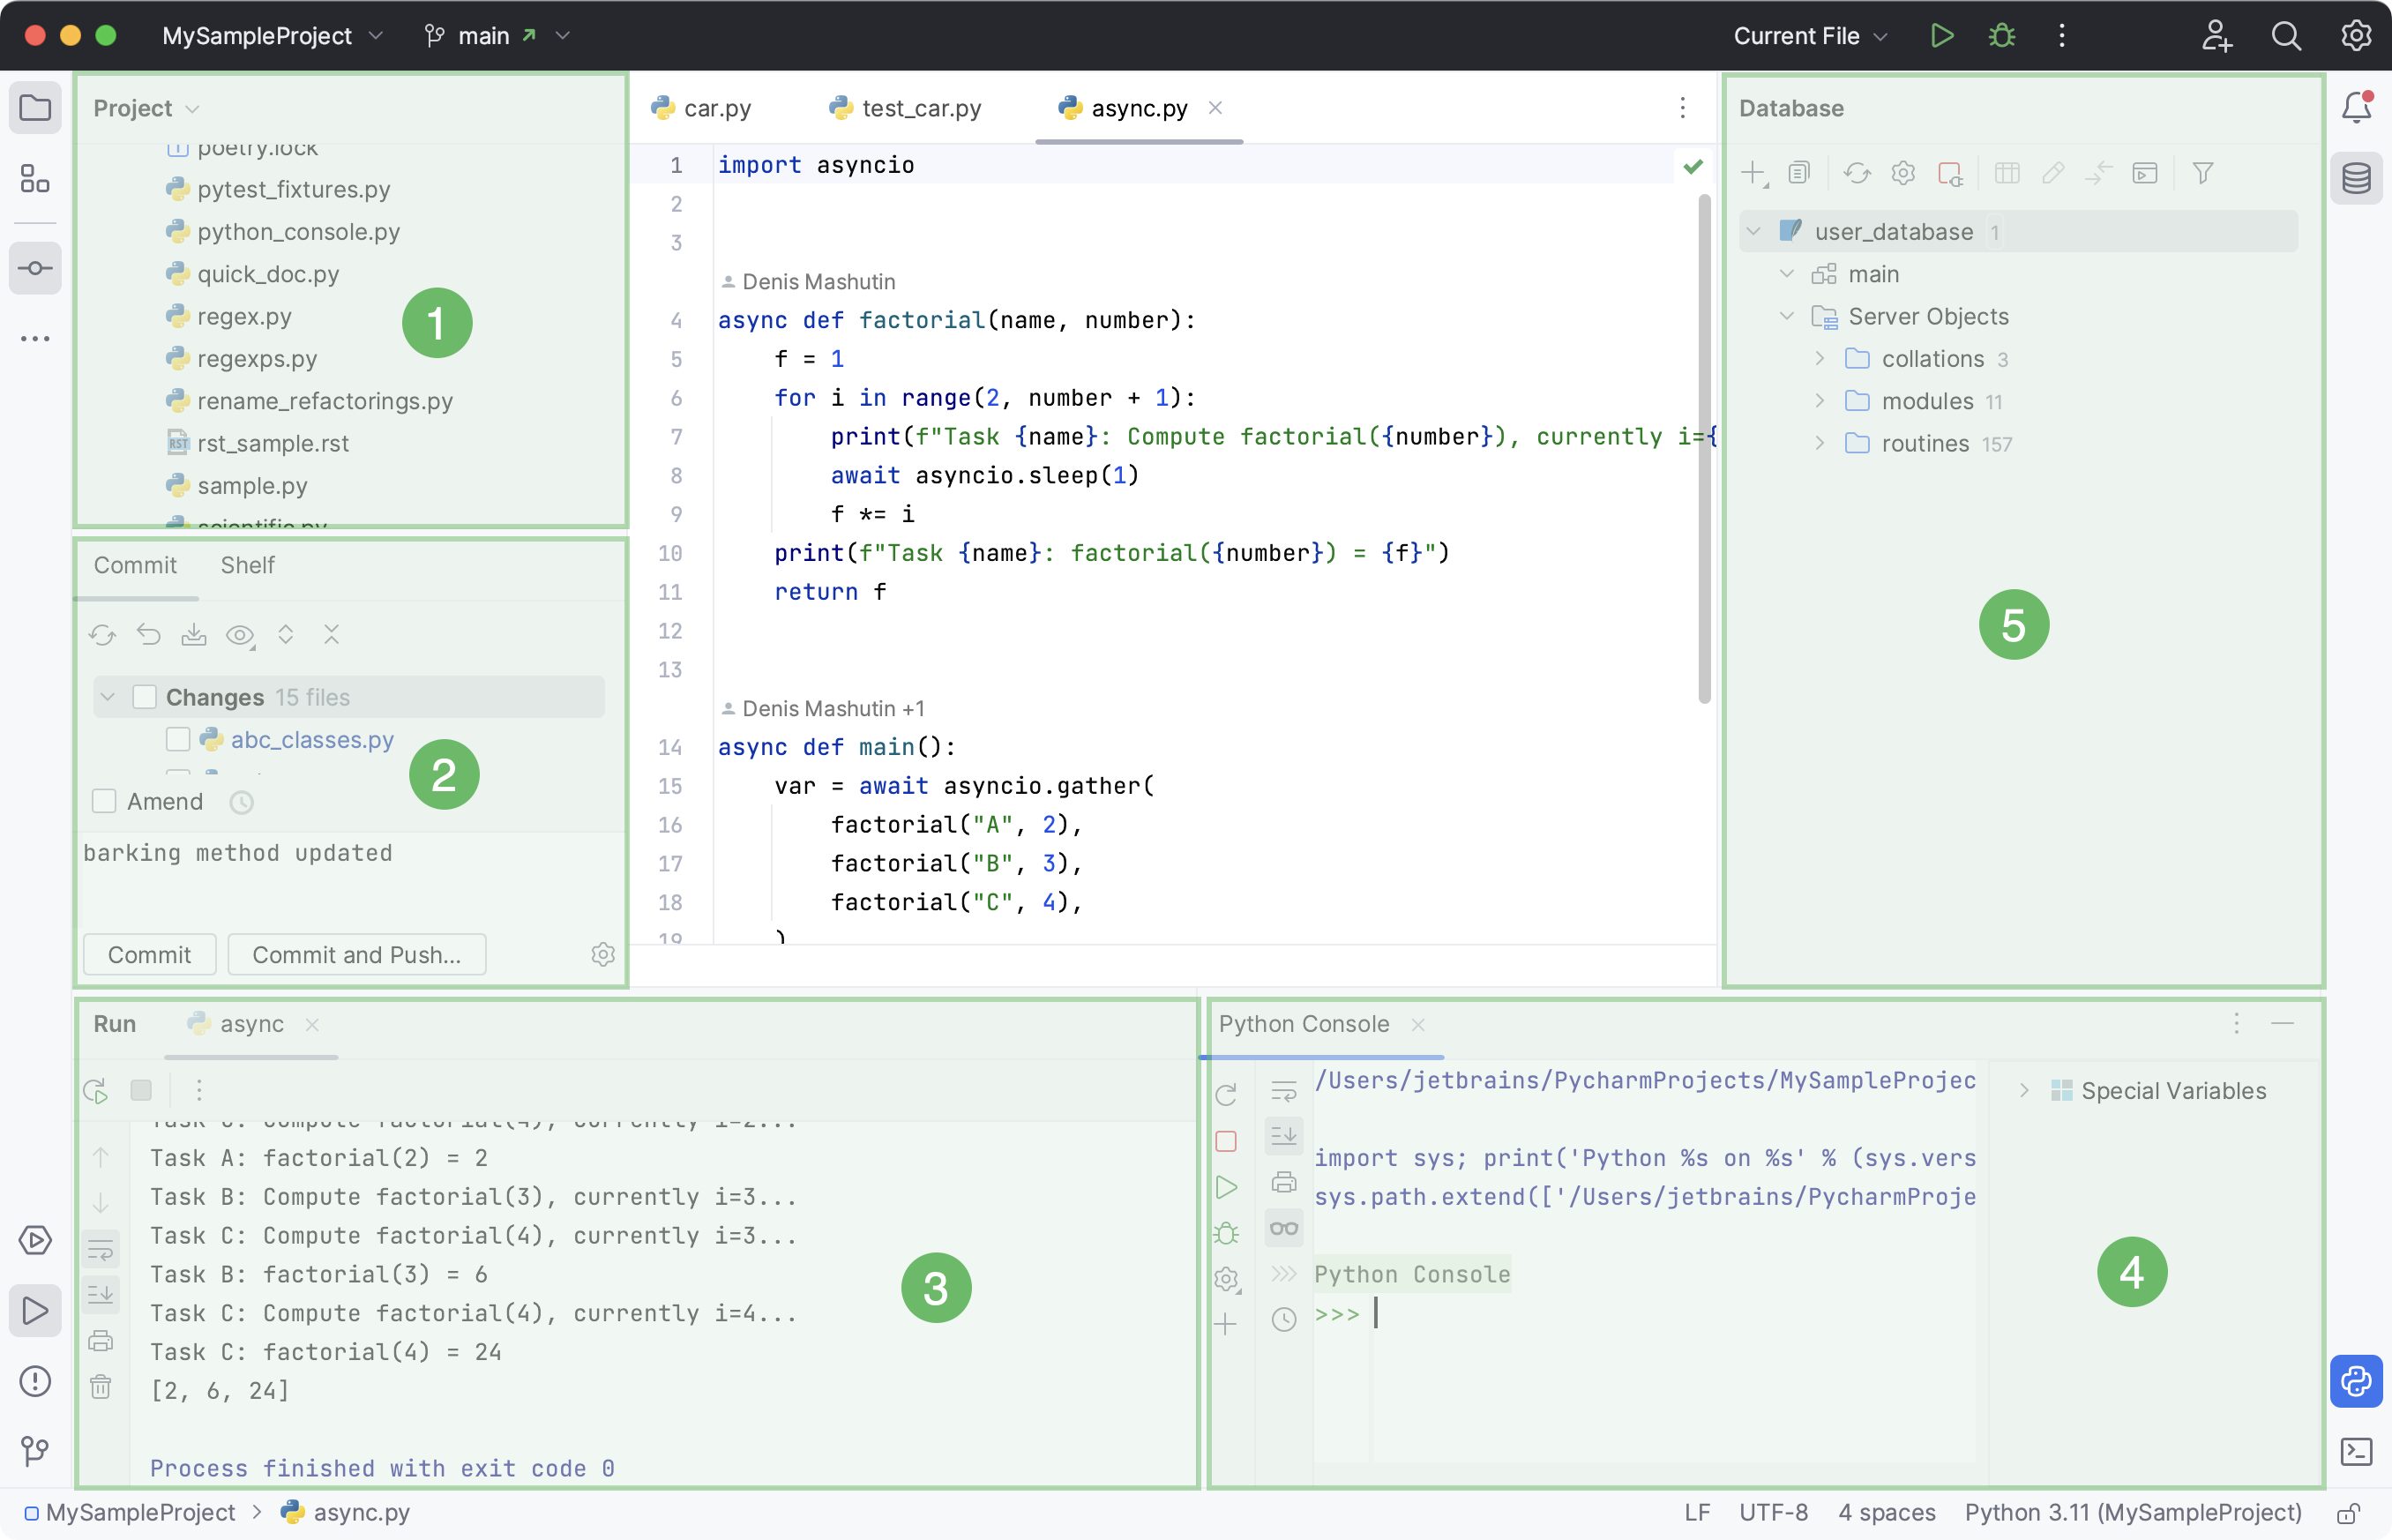Image resolution: width=2392 pixels, height=1540 pixels.
Task: Click the Commit and Push button
Action: point(356,954)
